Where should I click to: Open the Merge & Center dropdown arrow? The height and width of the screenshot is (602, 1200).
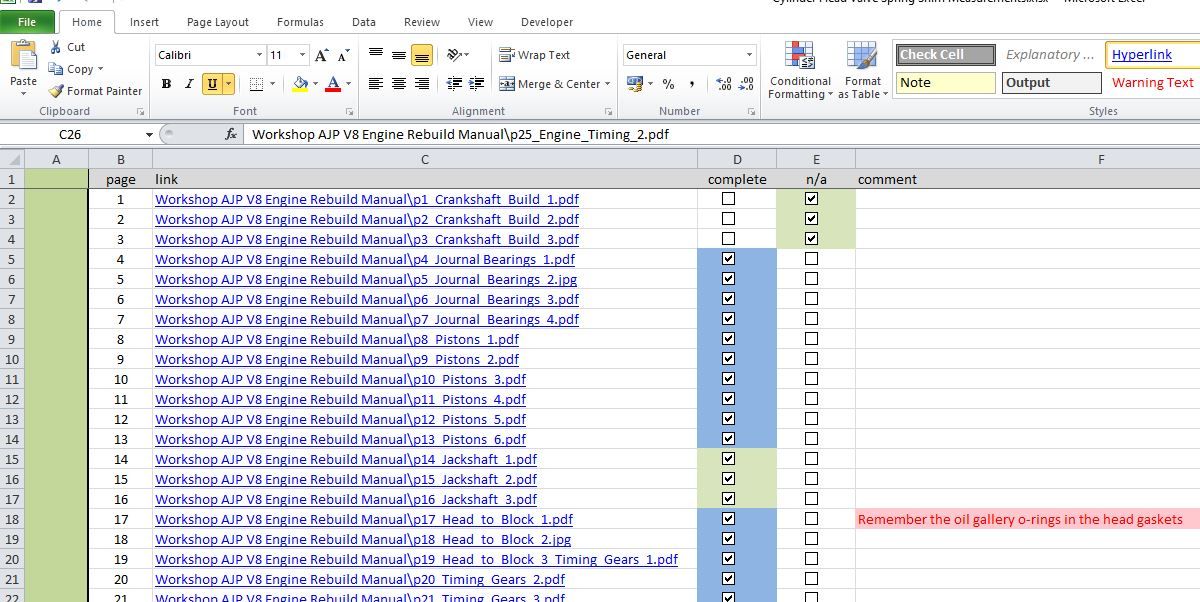pos(608,85)
